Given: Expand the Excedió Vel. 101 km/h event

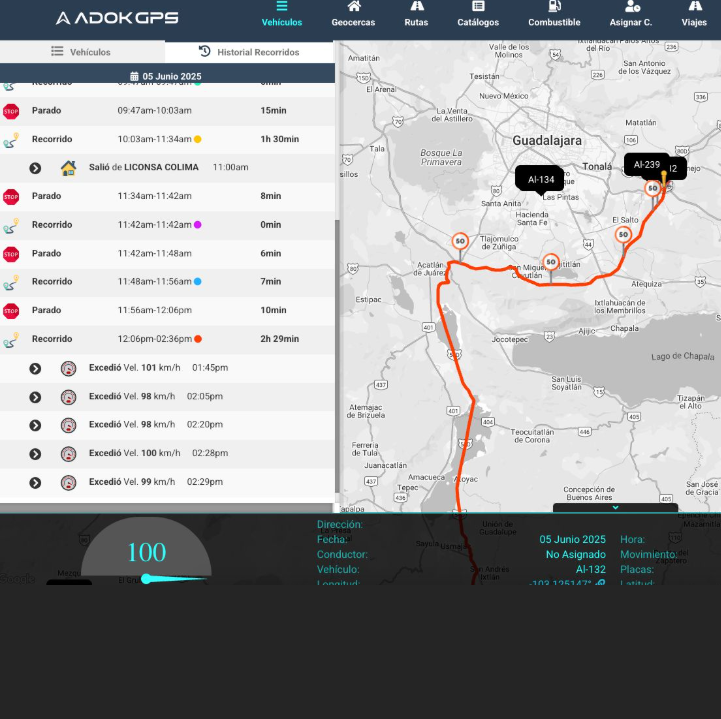Looking at the screenshot, I should pos(35,369).
